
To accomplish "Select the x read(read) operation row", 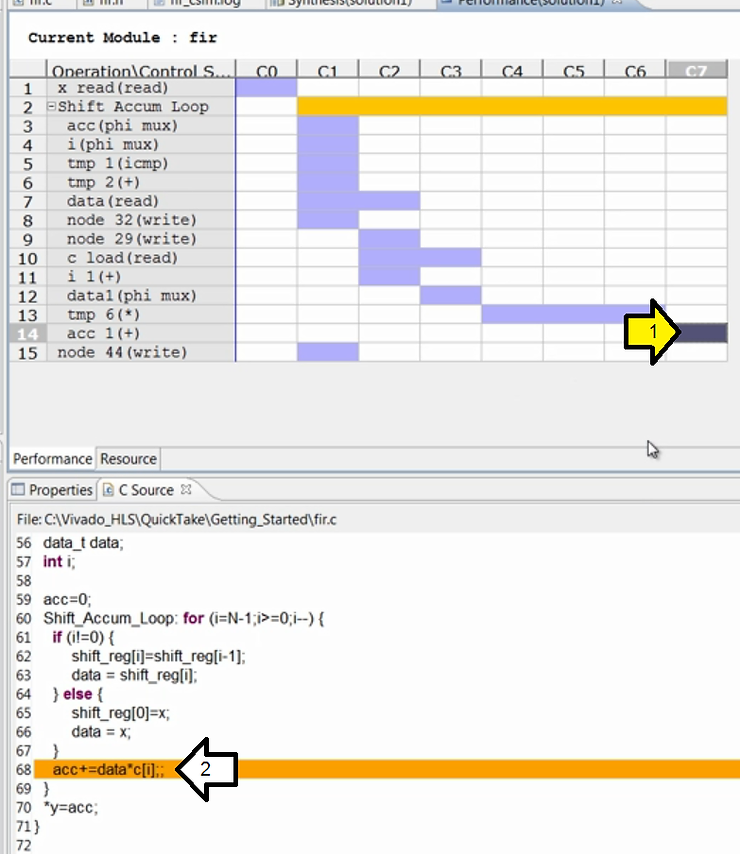I will [x=141, y=88].
